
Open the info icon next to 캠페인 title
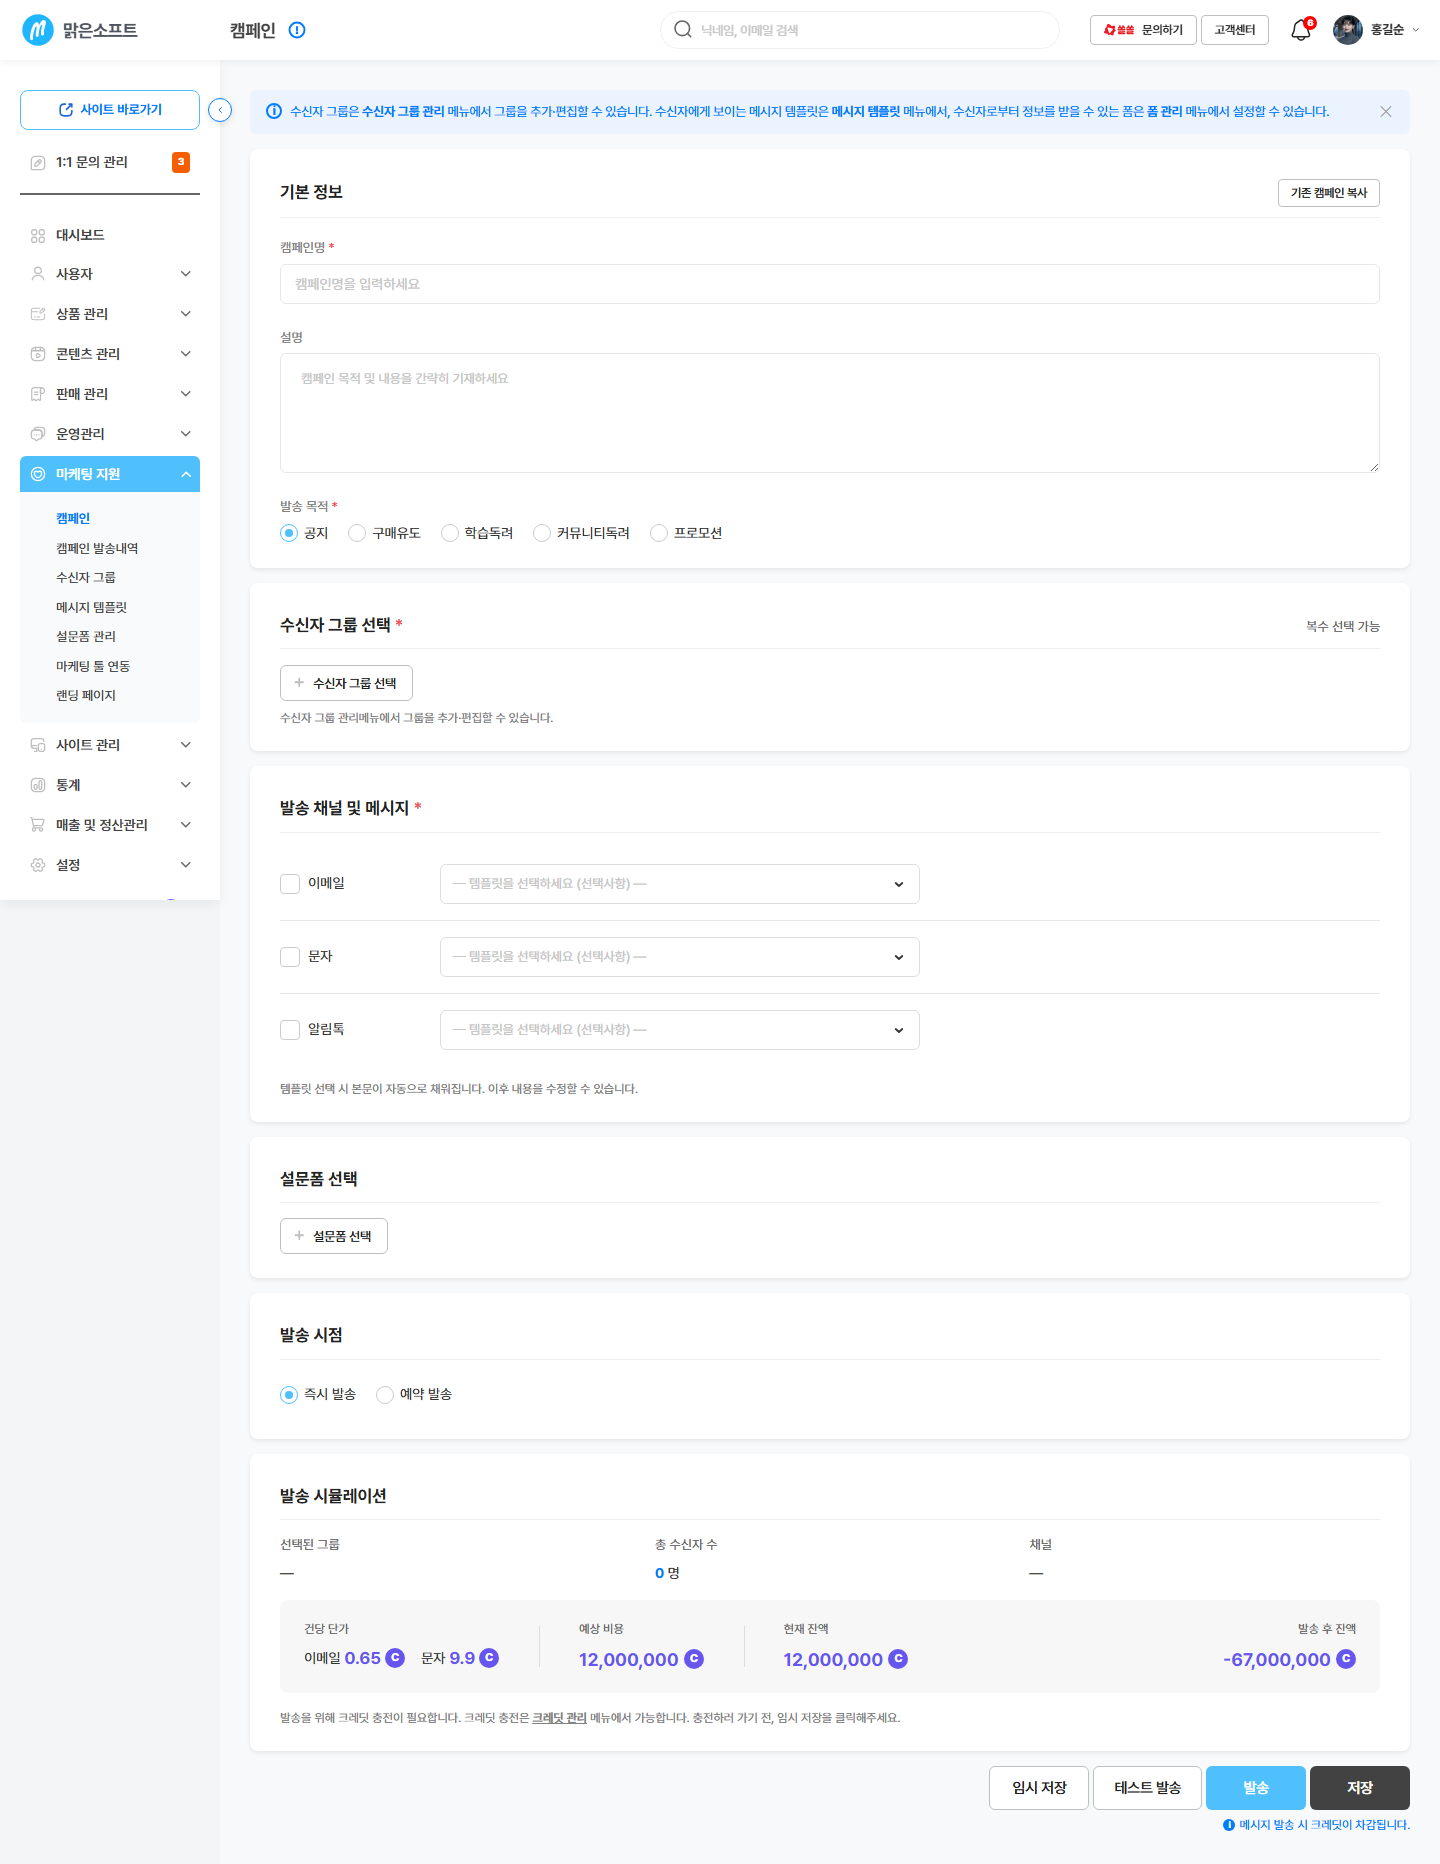point(297,30)
